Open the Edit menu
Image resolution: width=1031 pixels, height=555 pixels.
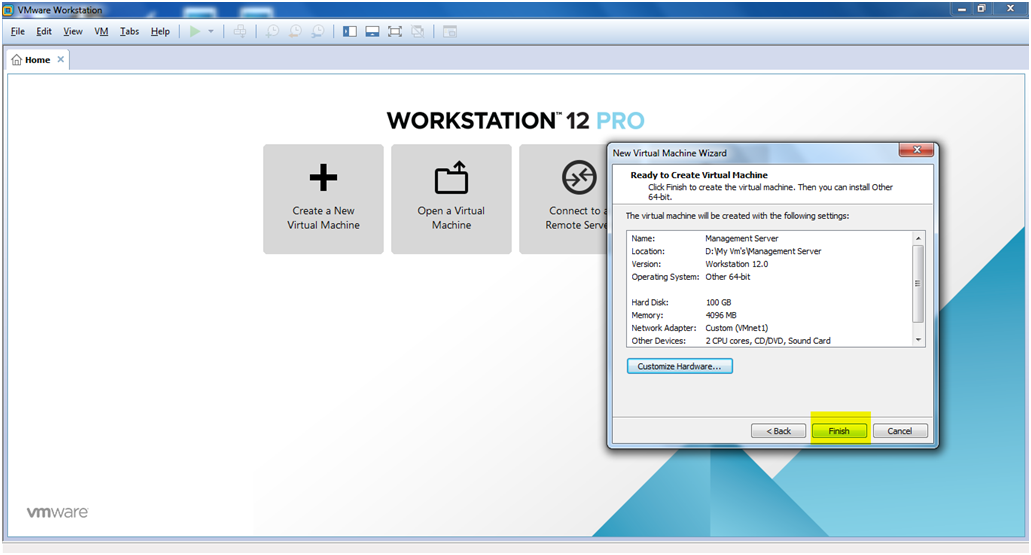44,32
